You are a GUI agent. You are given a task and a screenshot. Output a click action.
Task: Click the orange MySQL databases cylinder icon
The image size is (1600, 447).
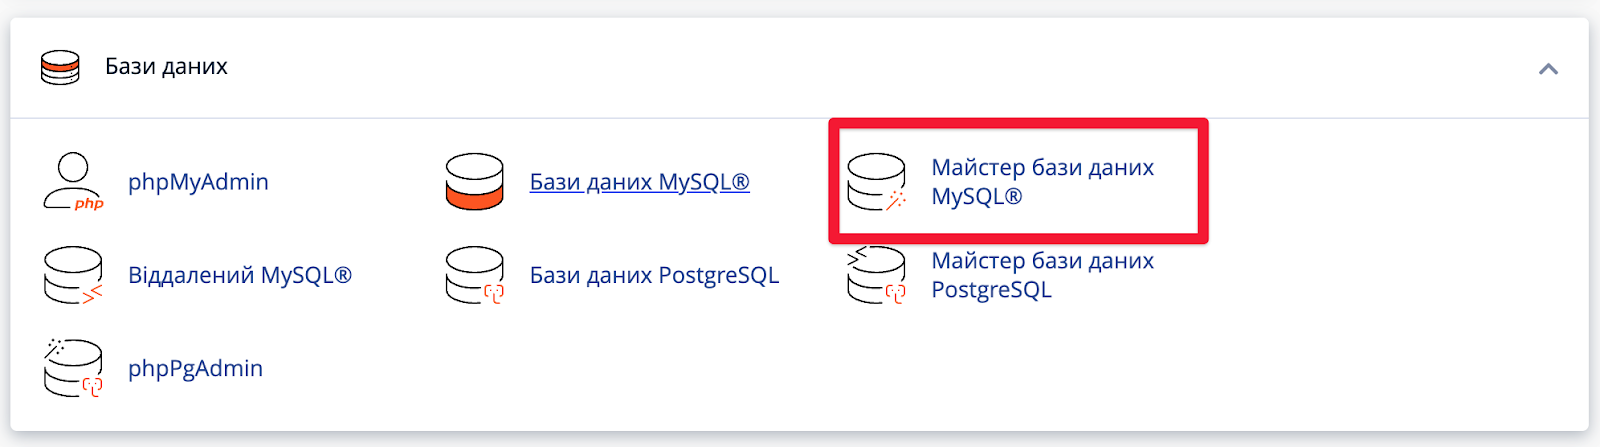click(x=474, y=182)
